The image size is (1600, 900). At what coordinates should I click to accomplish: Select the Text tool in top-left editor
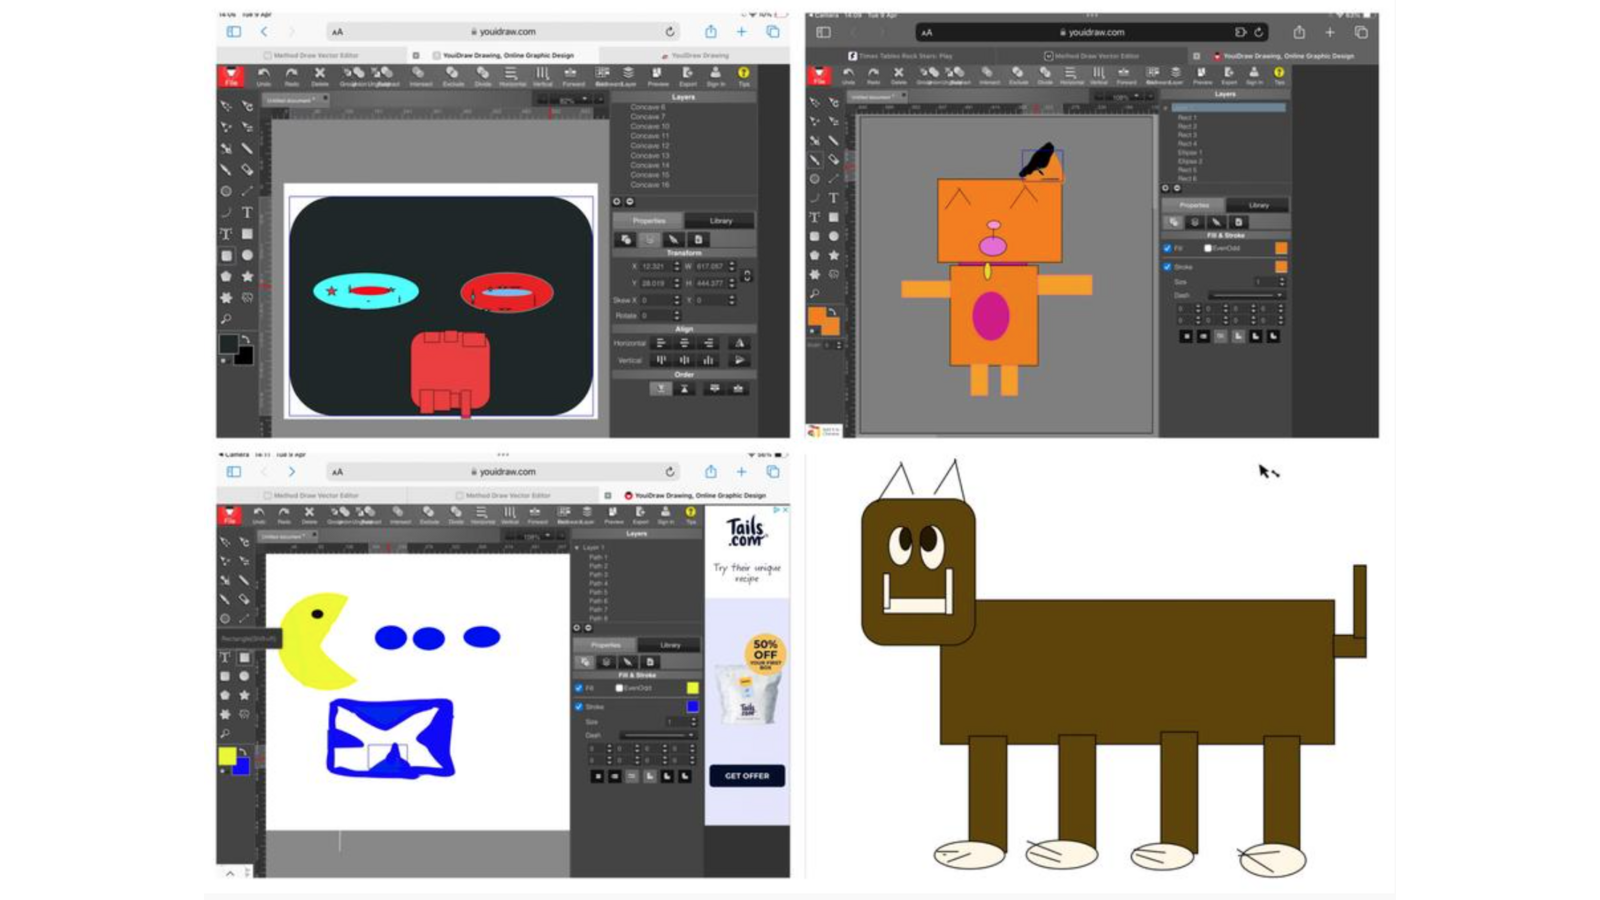click(x=247, y=213)
